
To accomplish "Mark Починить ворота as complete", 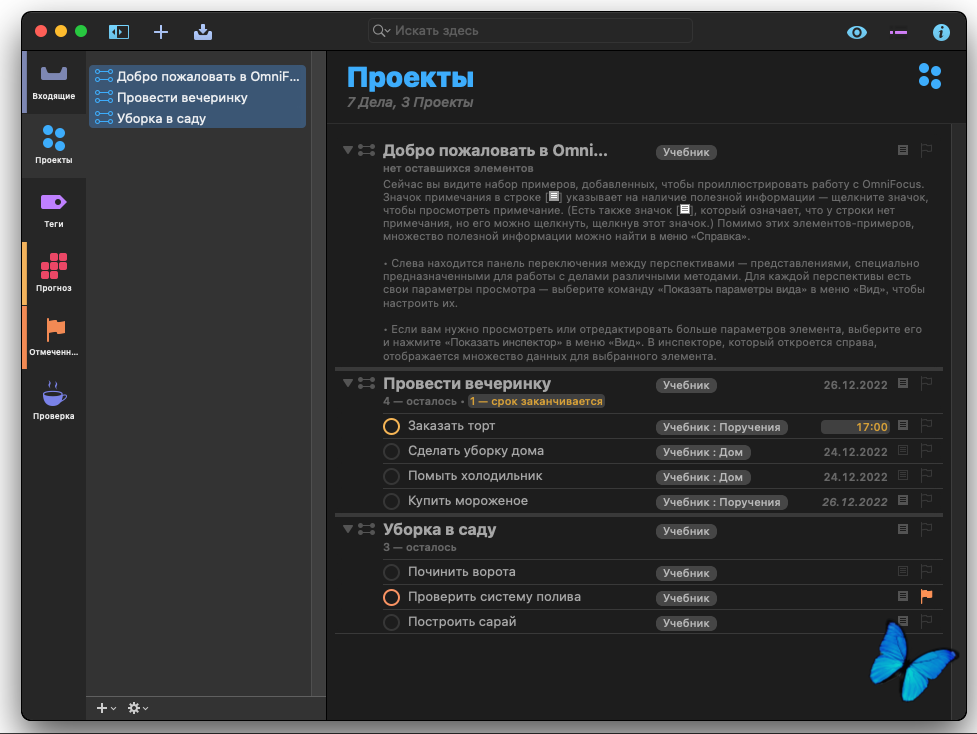I will [391, 572].
